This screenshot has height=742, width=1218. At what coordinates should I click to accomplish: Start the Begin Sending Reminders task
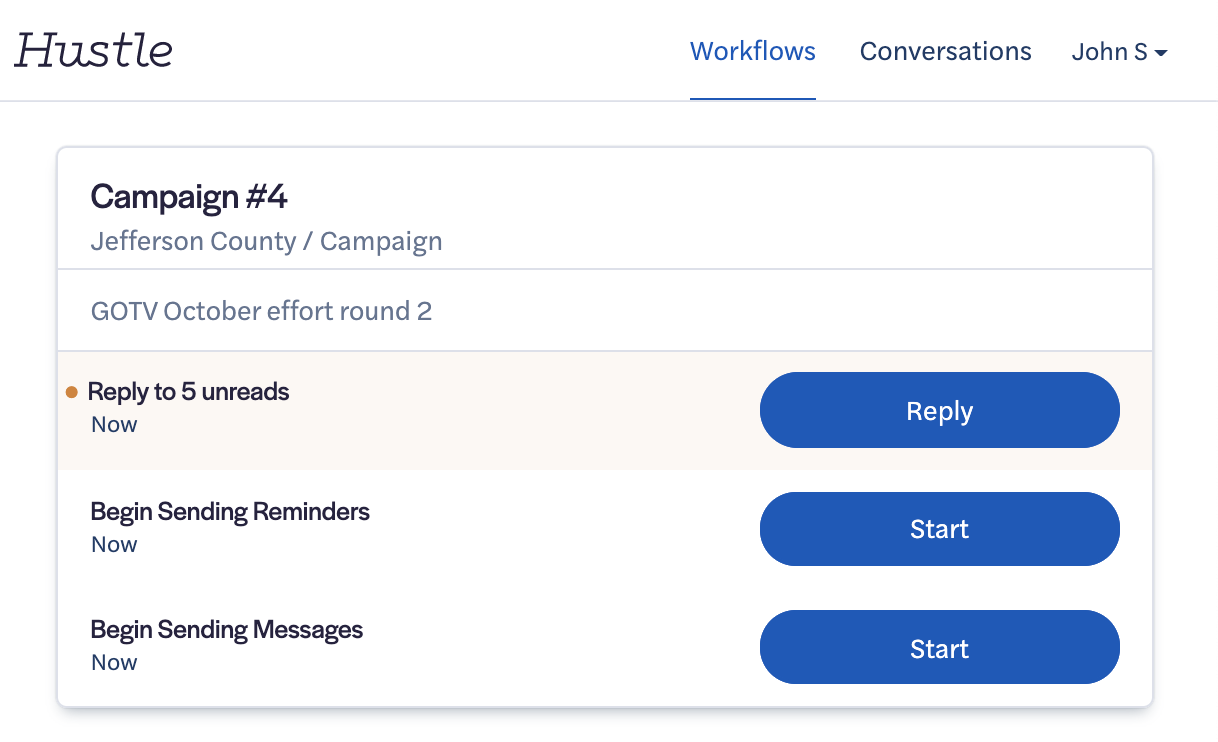pyautogui.click(x=939, y=529)
